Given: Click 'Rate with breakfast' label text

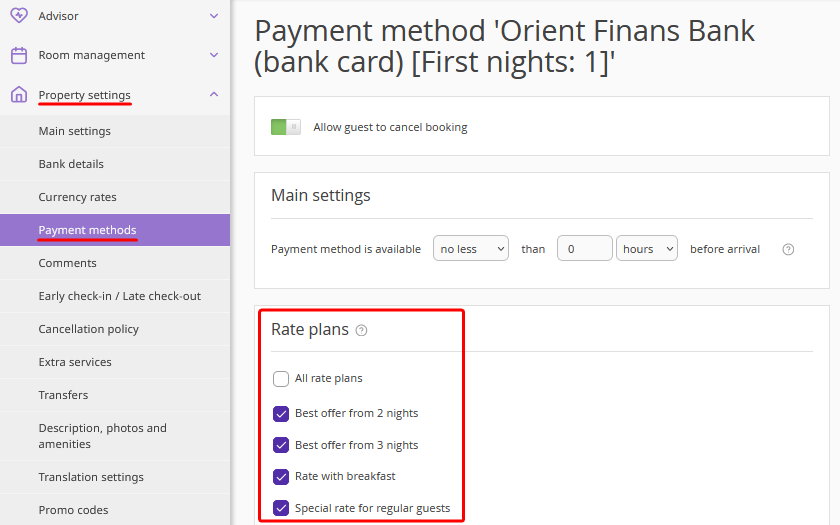Looking at the screenshot, I should click(x=345, y=476).
